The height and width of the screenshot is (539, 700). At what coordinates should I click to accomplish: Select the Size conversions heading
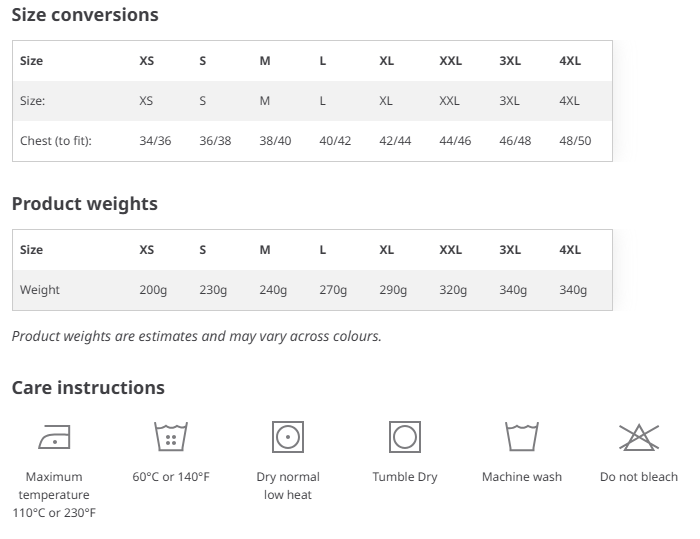[x=85, y=15]
